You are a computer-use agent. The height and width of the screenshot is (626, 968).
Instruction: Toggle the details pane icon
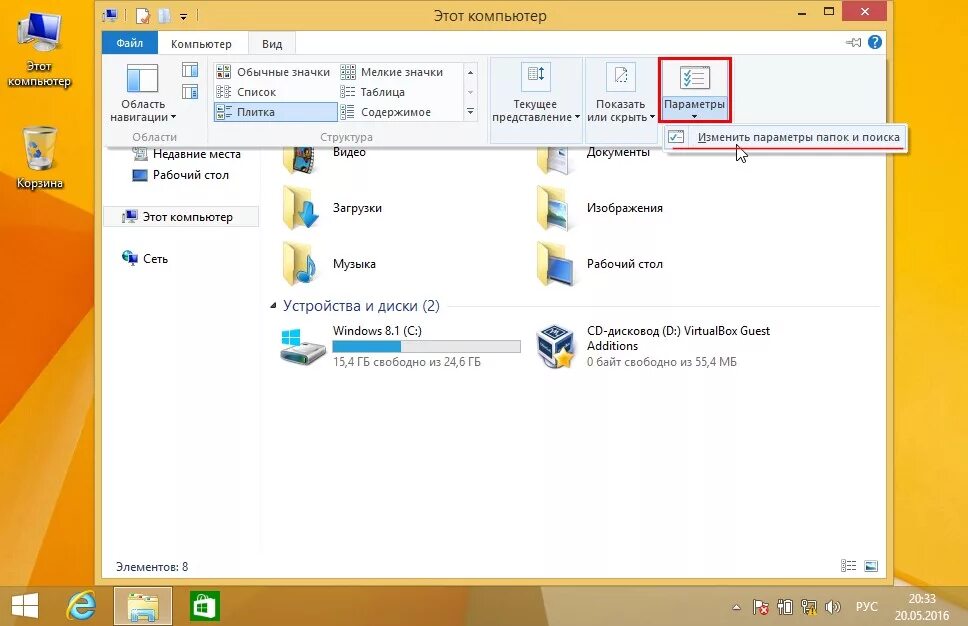point(190,92)
